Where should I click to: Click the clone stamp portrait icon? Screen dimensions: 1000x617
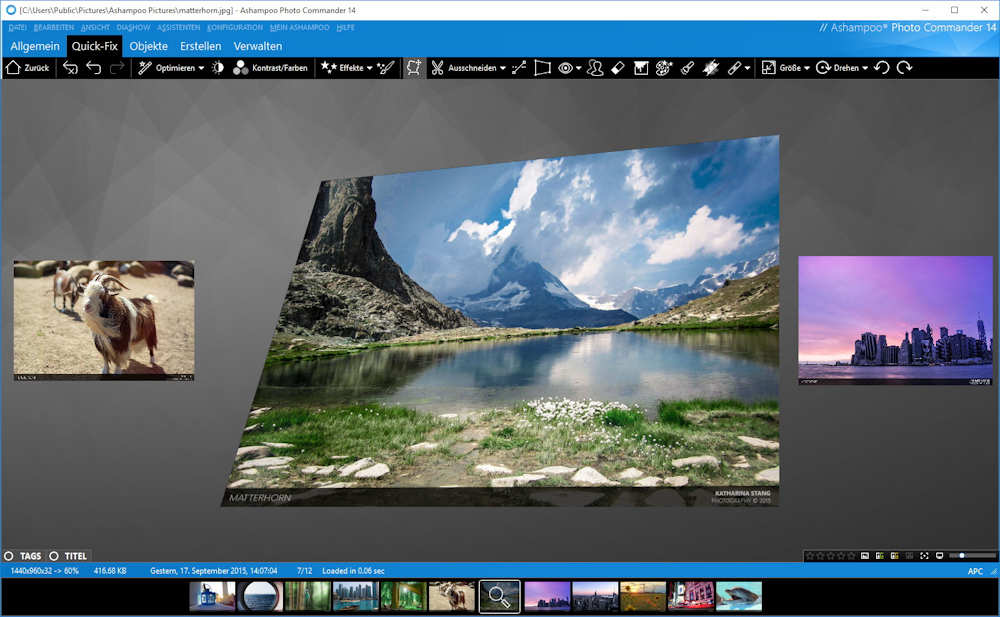coord(595,68)
